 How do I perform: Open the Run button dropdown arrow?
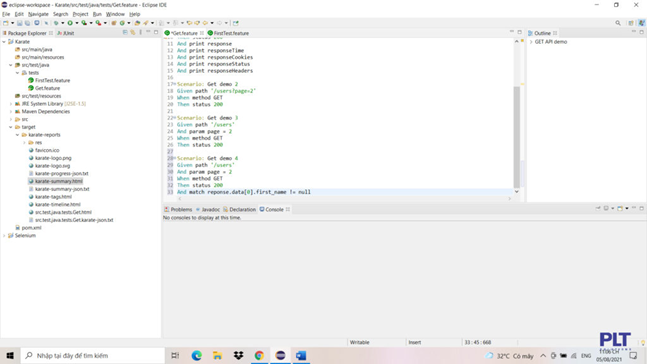77,23
